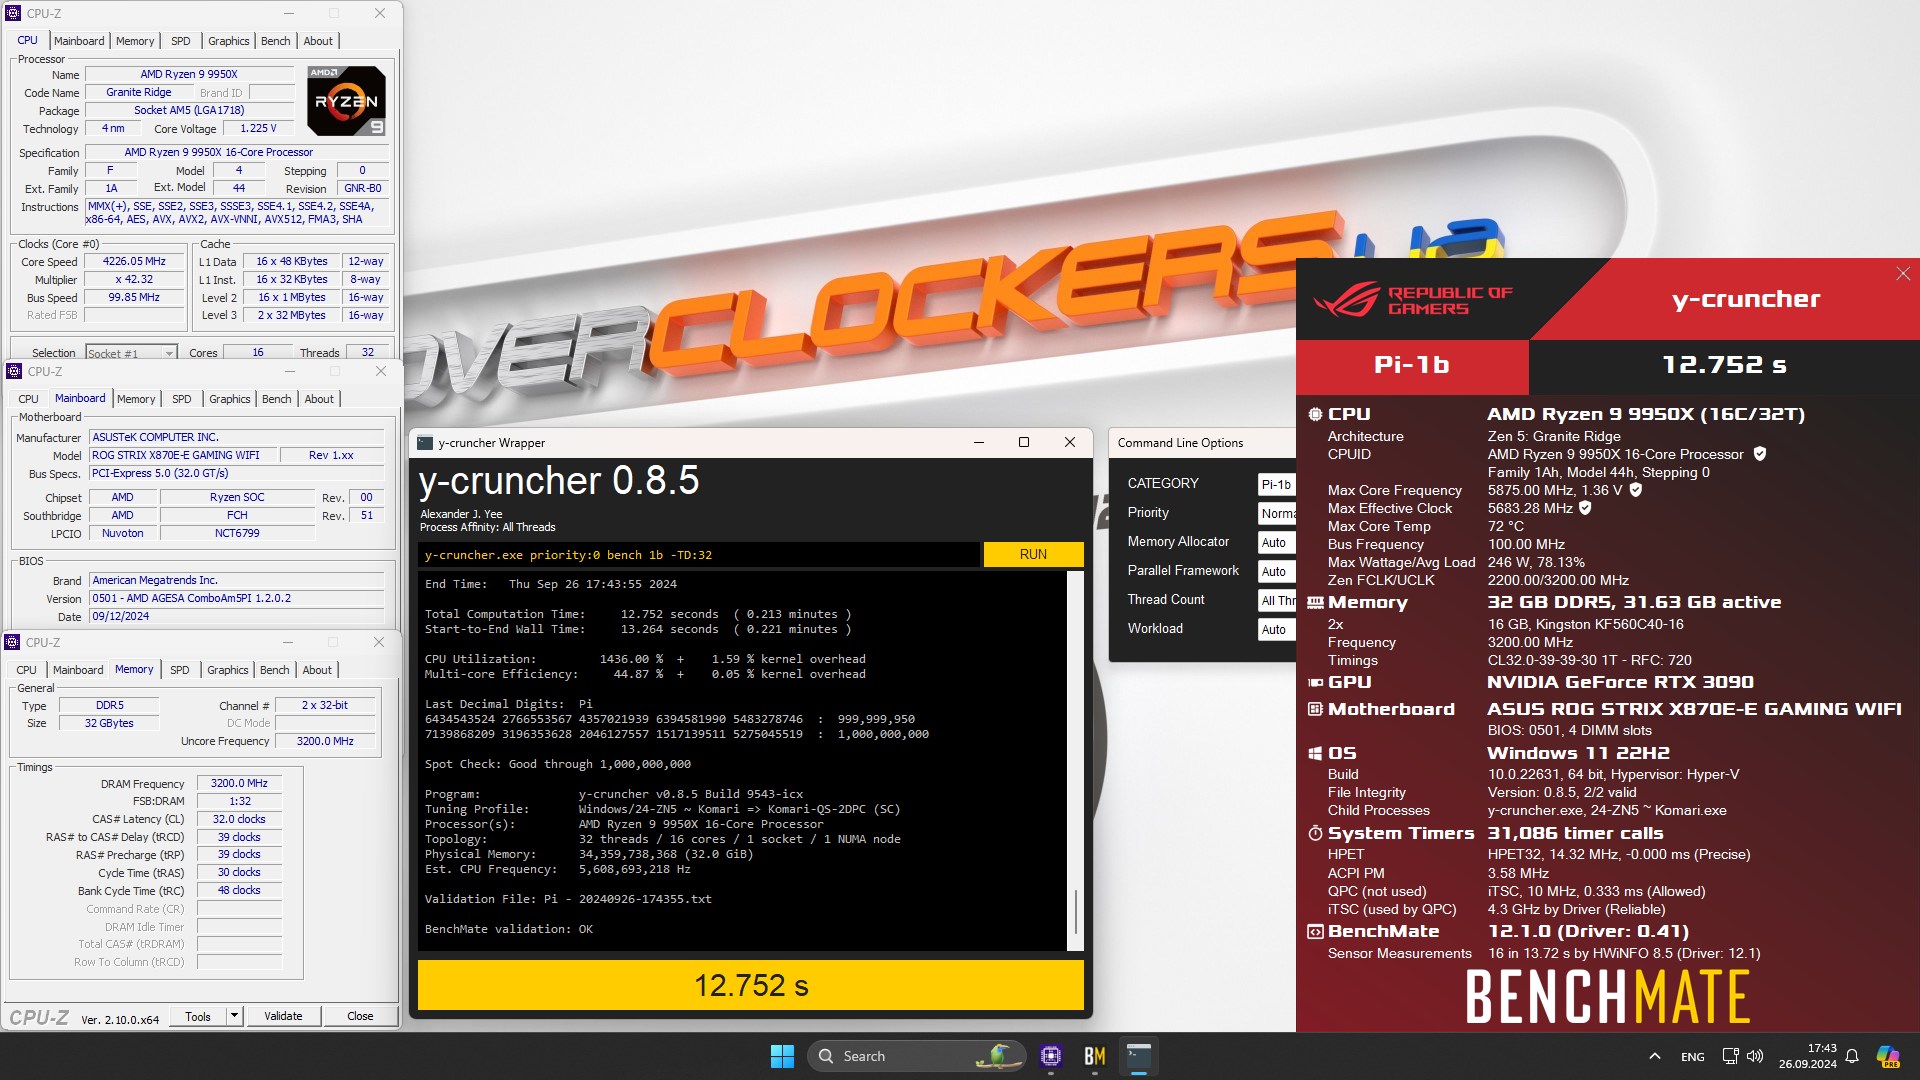Open the Bench tab in the top CPU-Z window
Viewport: 1920px width, 1080px height.
(x=275, y=41)
